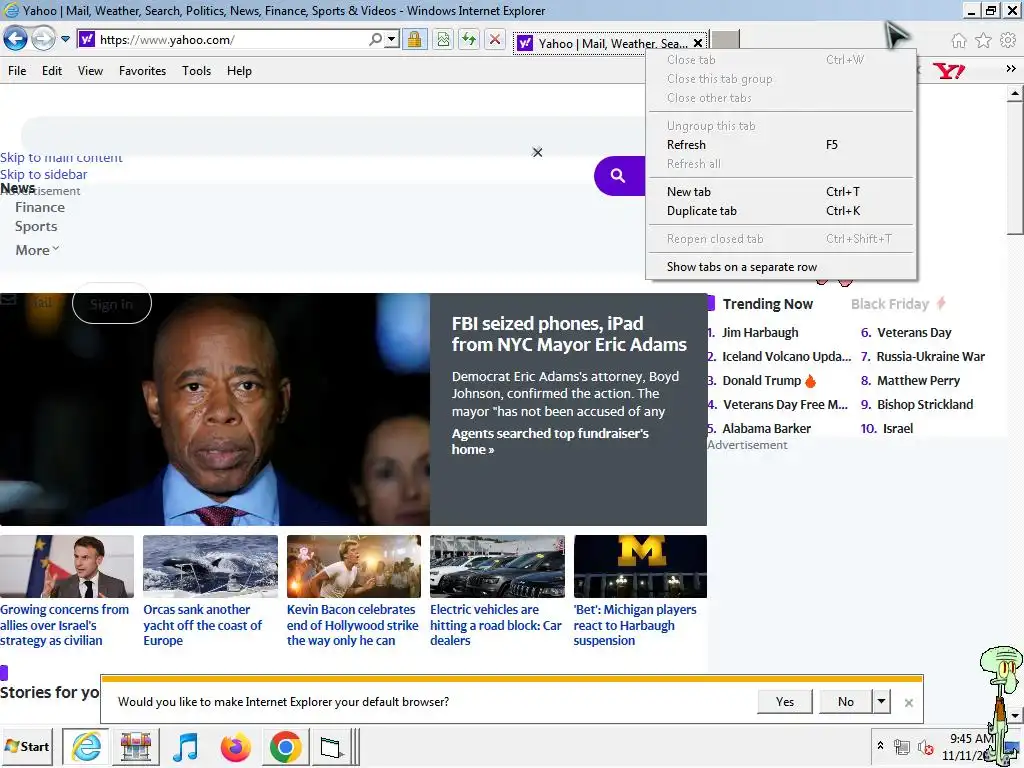Viewport: 1024px width, 768px height.
Task: Click Agents searched top fundraiser's home link
Action: [550, 441]
